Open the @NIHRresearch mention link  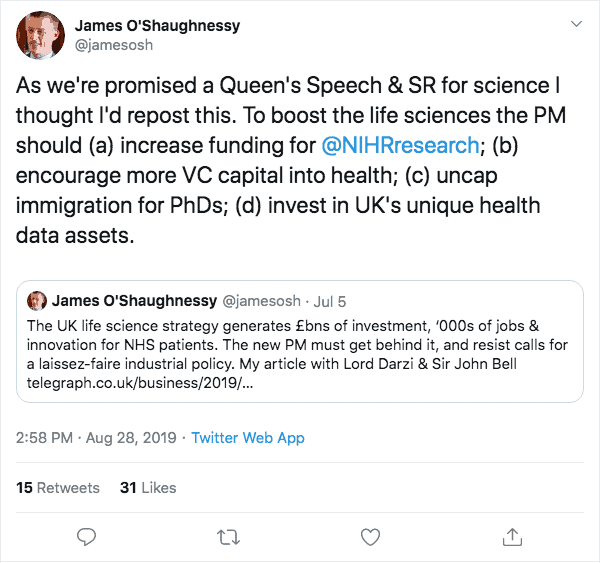point(402,145)
